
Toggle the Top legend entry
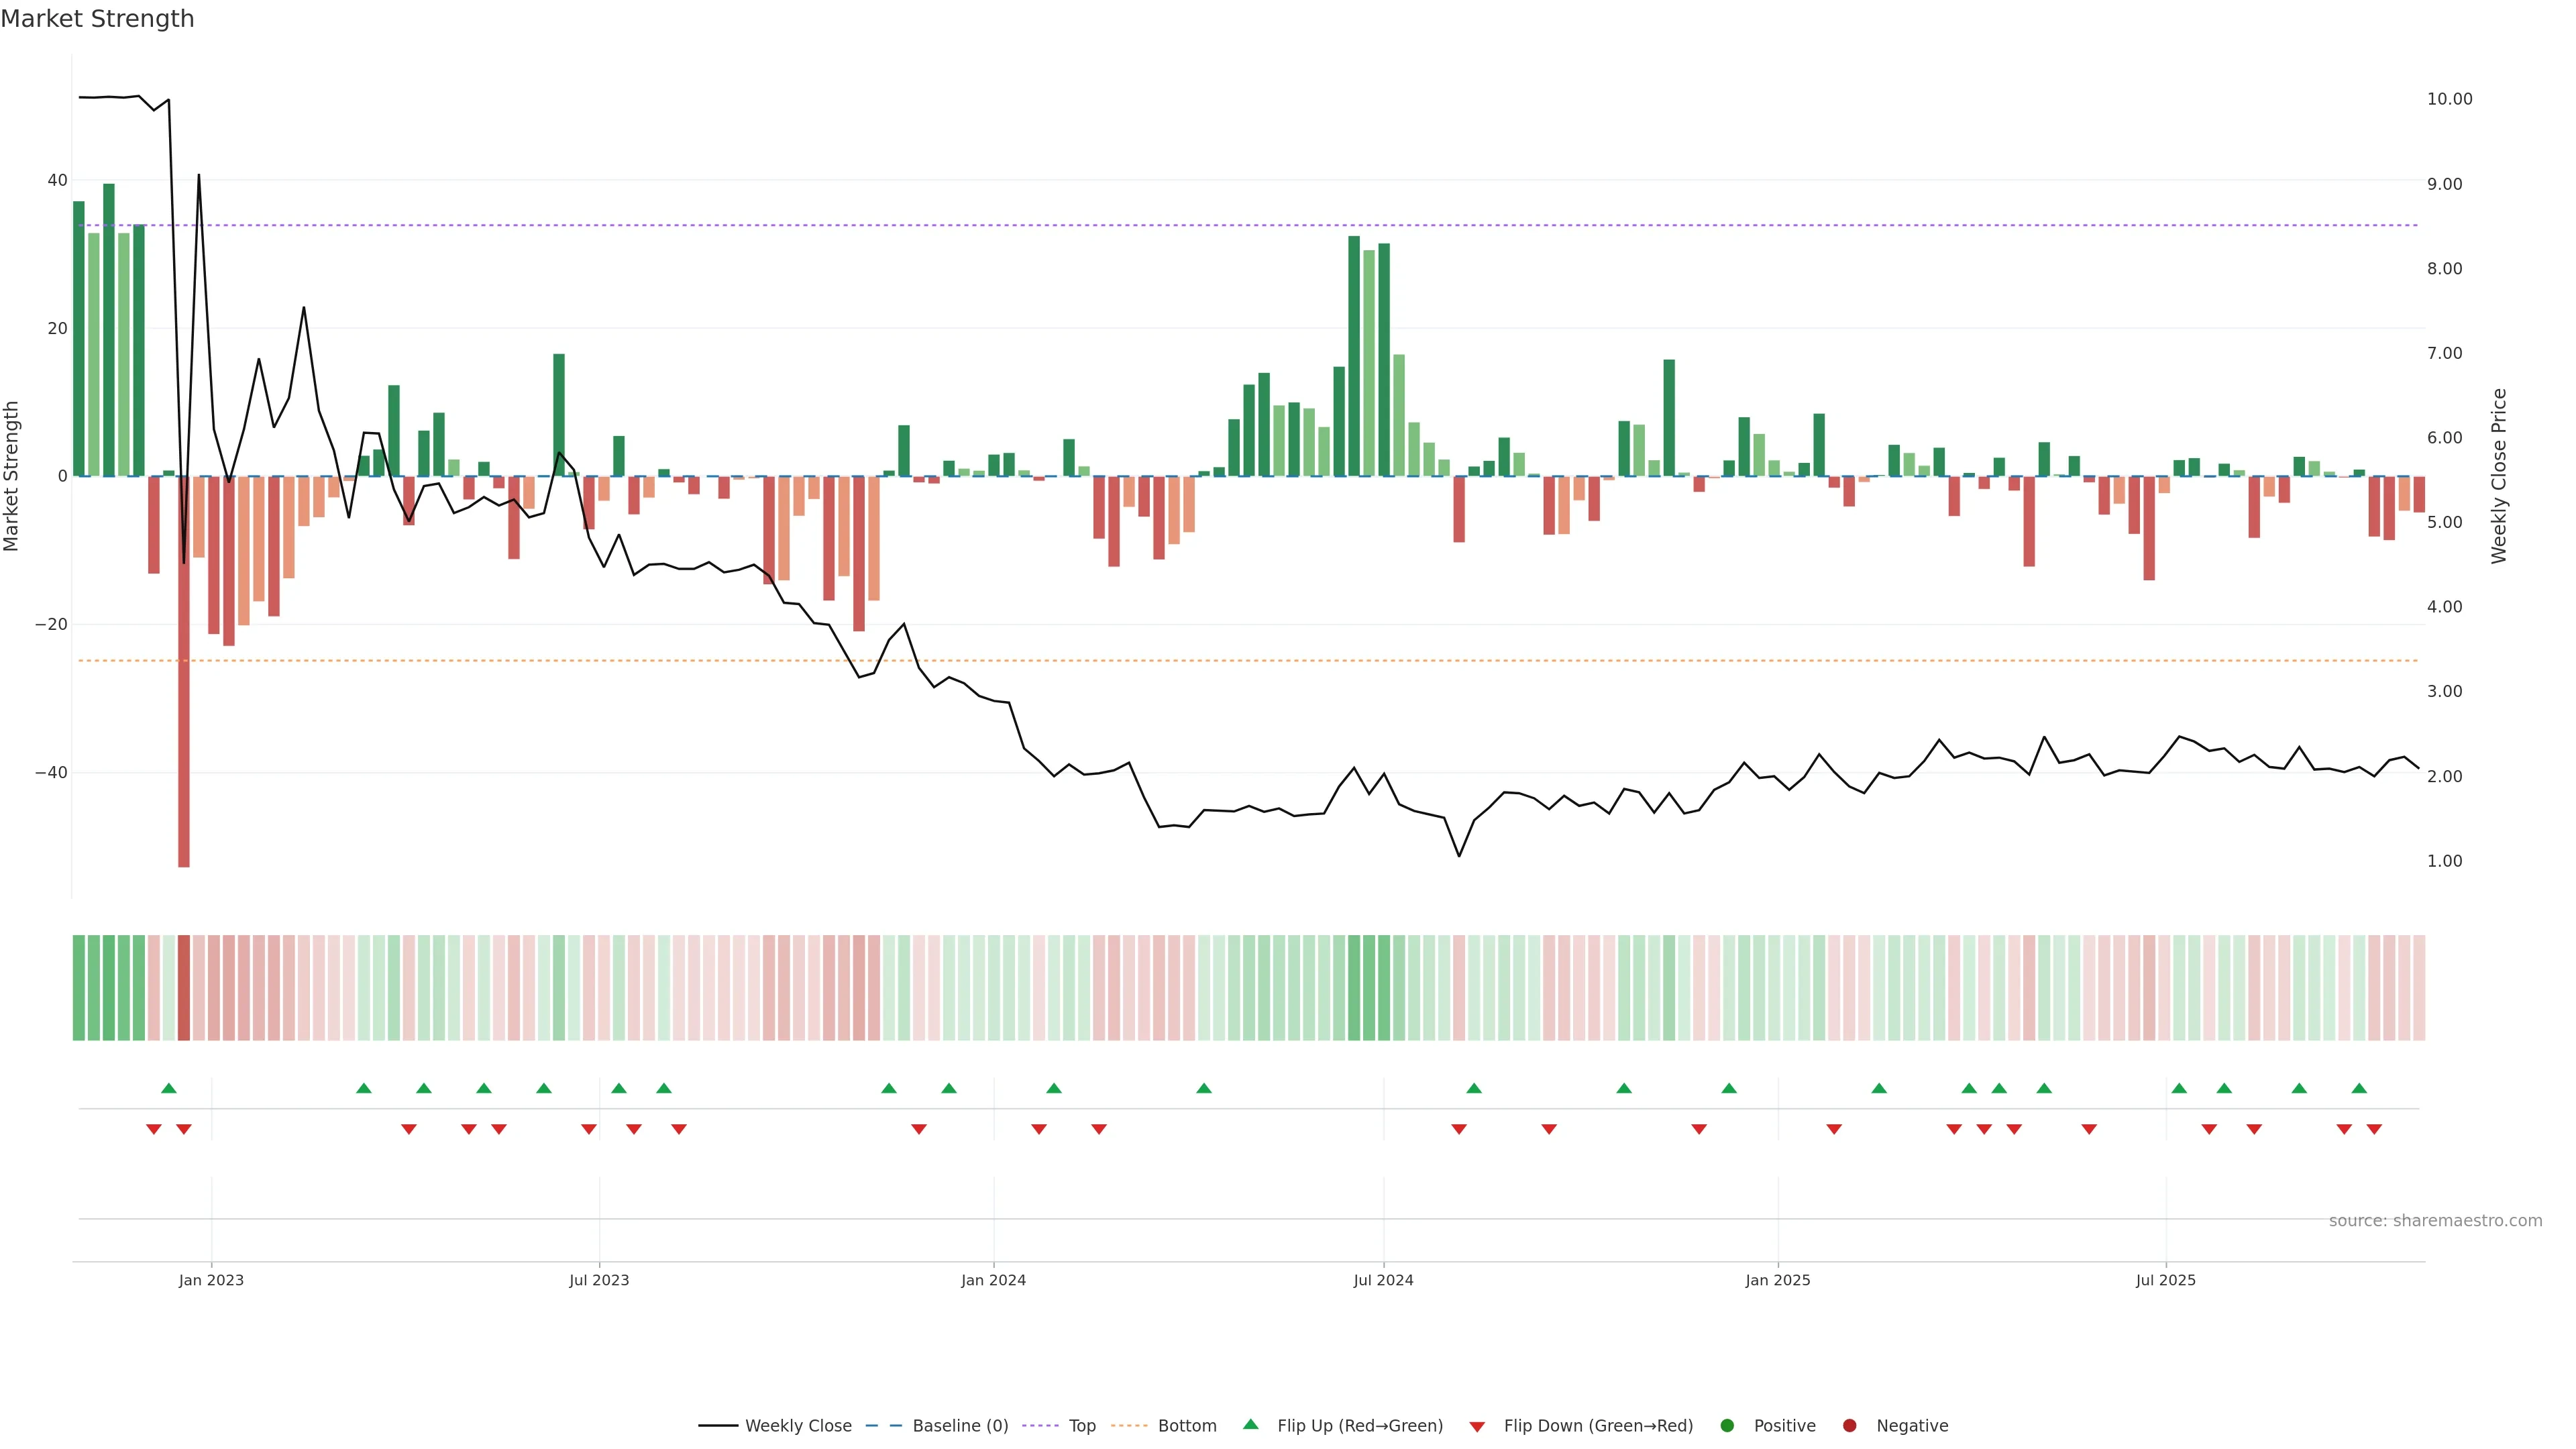click(x=1081, y=1425)
